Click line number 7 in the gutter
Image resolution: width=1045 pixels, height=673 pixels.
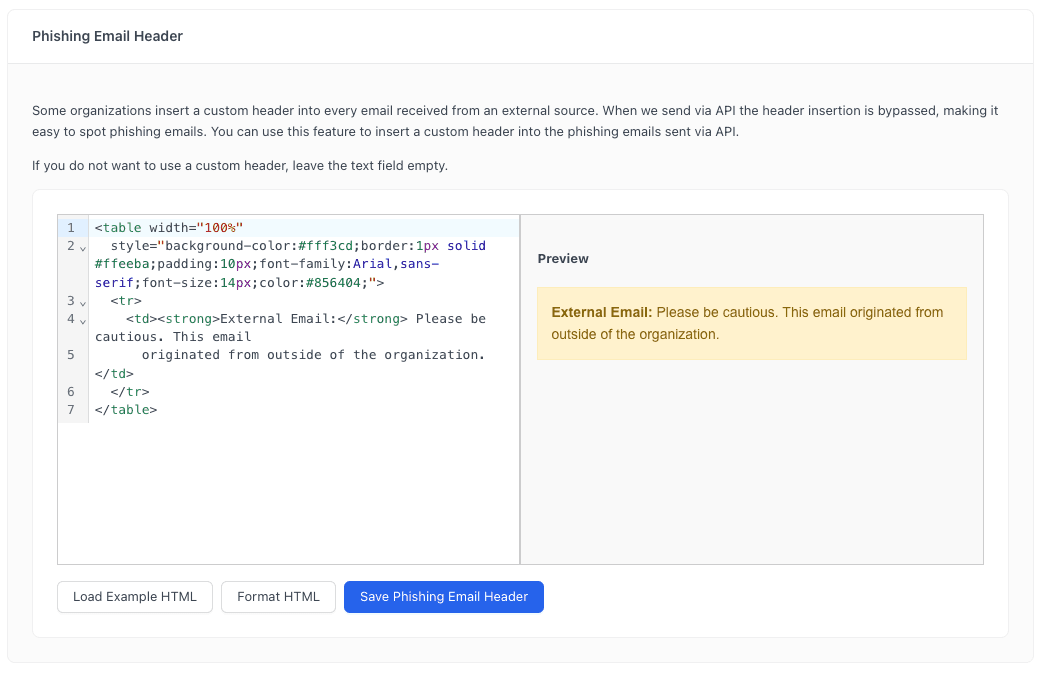70,410
